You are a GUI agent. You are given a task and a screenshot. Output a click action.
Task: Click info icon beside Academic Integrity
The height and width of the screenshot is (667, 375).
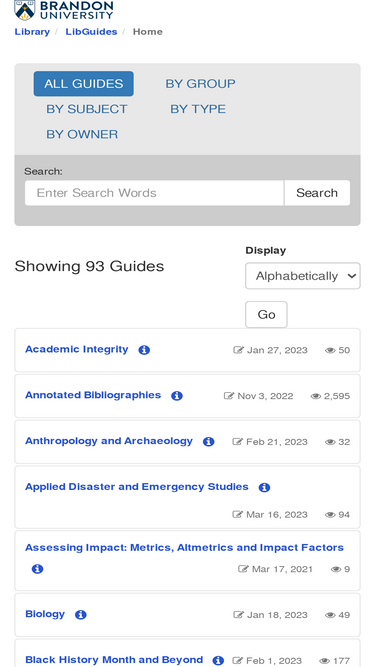point(144,350)
